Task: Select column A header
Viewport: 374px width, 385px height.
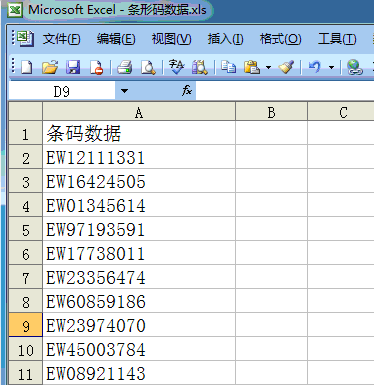Action: 139,112
